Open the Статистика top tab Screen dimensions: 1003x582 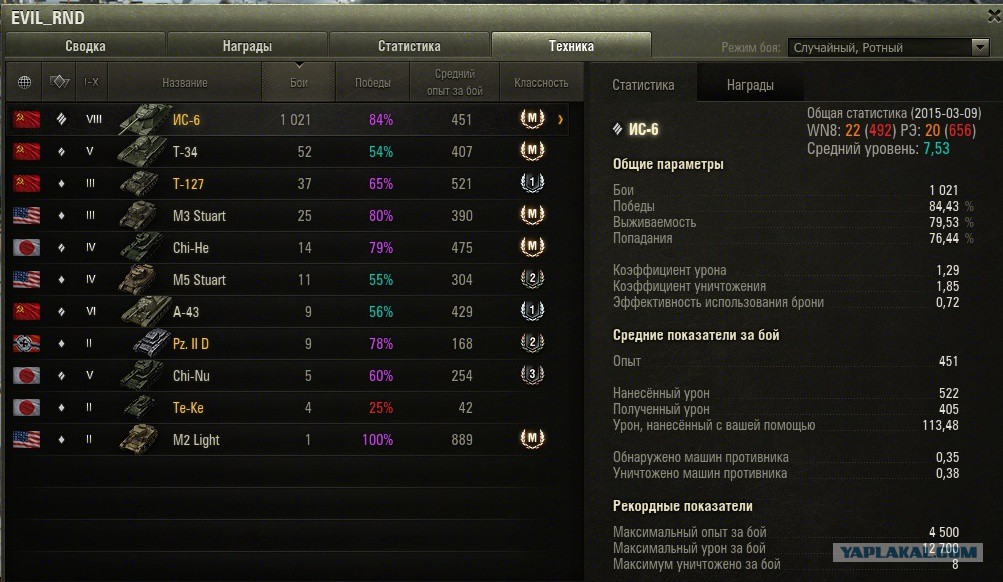coord(409,46)
